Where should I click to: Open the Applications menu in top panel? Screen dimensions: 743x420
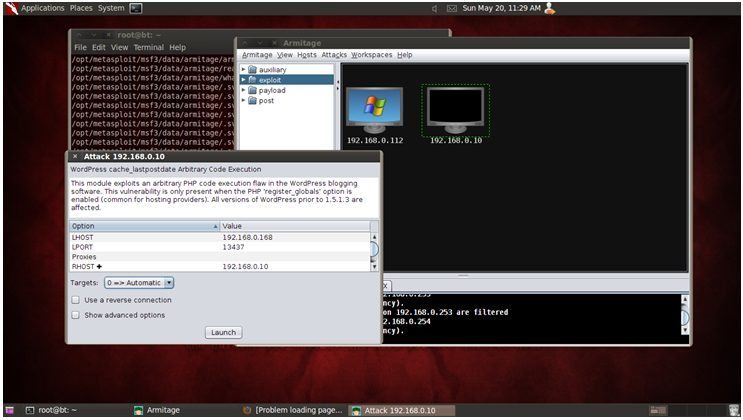(x=43, y=8)
